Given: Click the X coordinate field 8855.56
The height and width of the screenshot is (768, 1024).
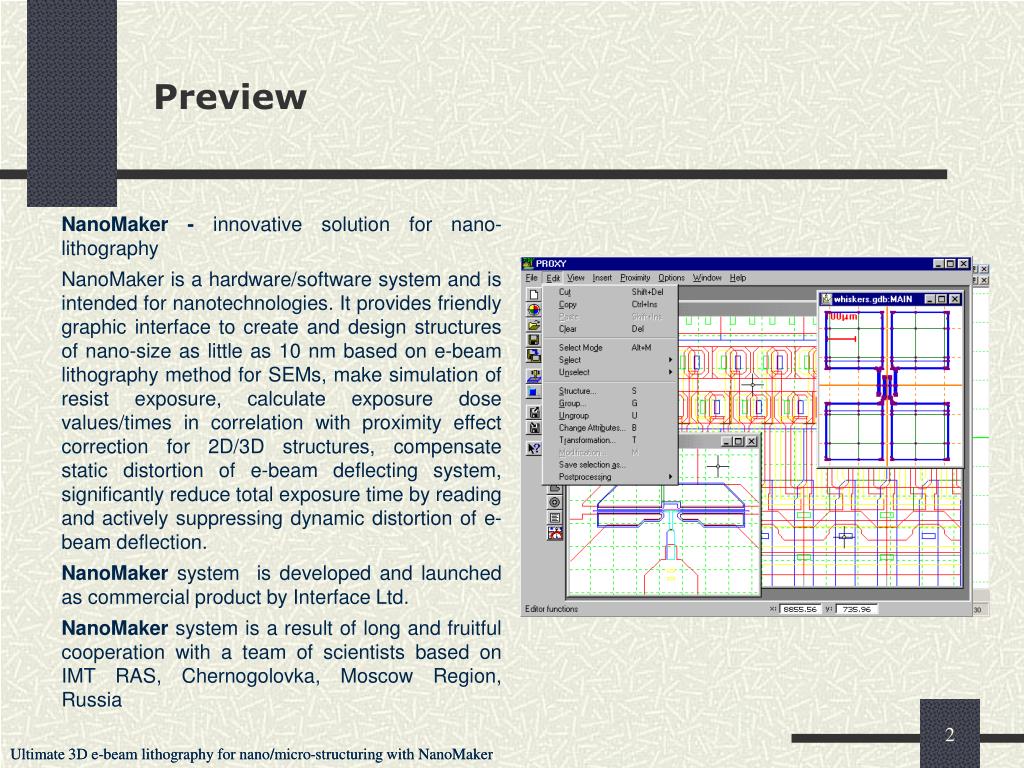Looking at the screenshot, I should pyautogui.click(x=801, y=609).
